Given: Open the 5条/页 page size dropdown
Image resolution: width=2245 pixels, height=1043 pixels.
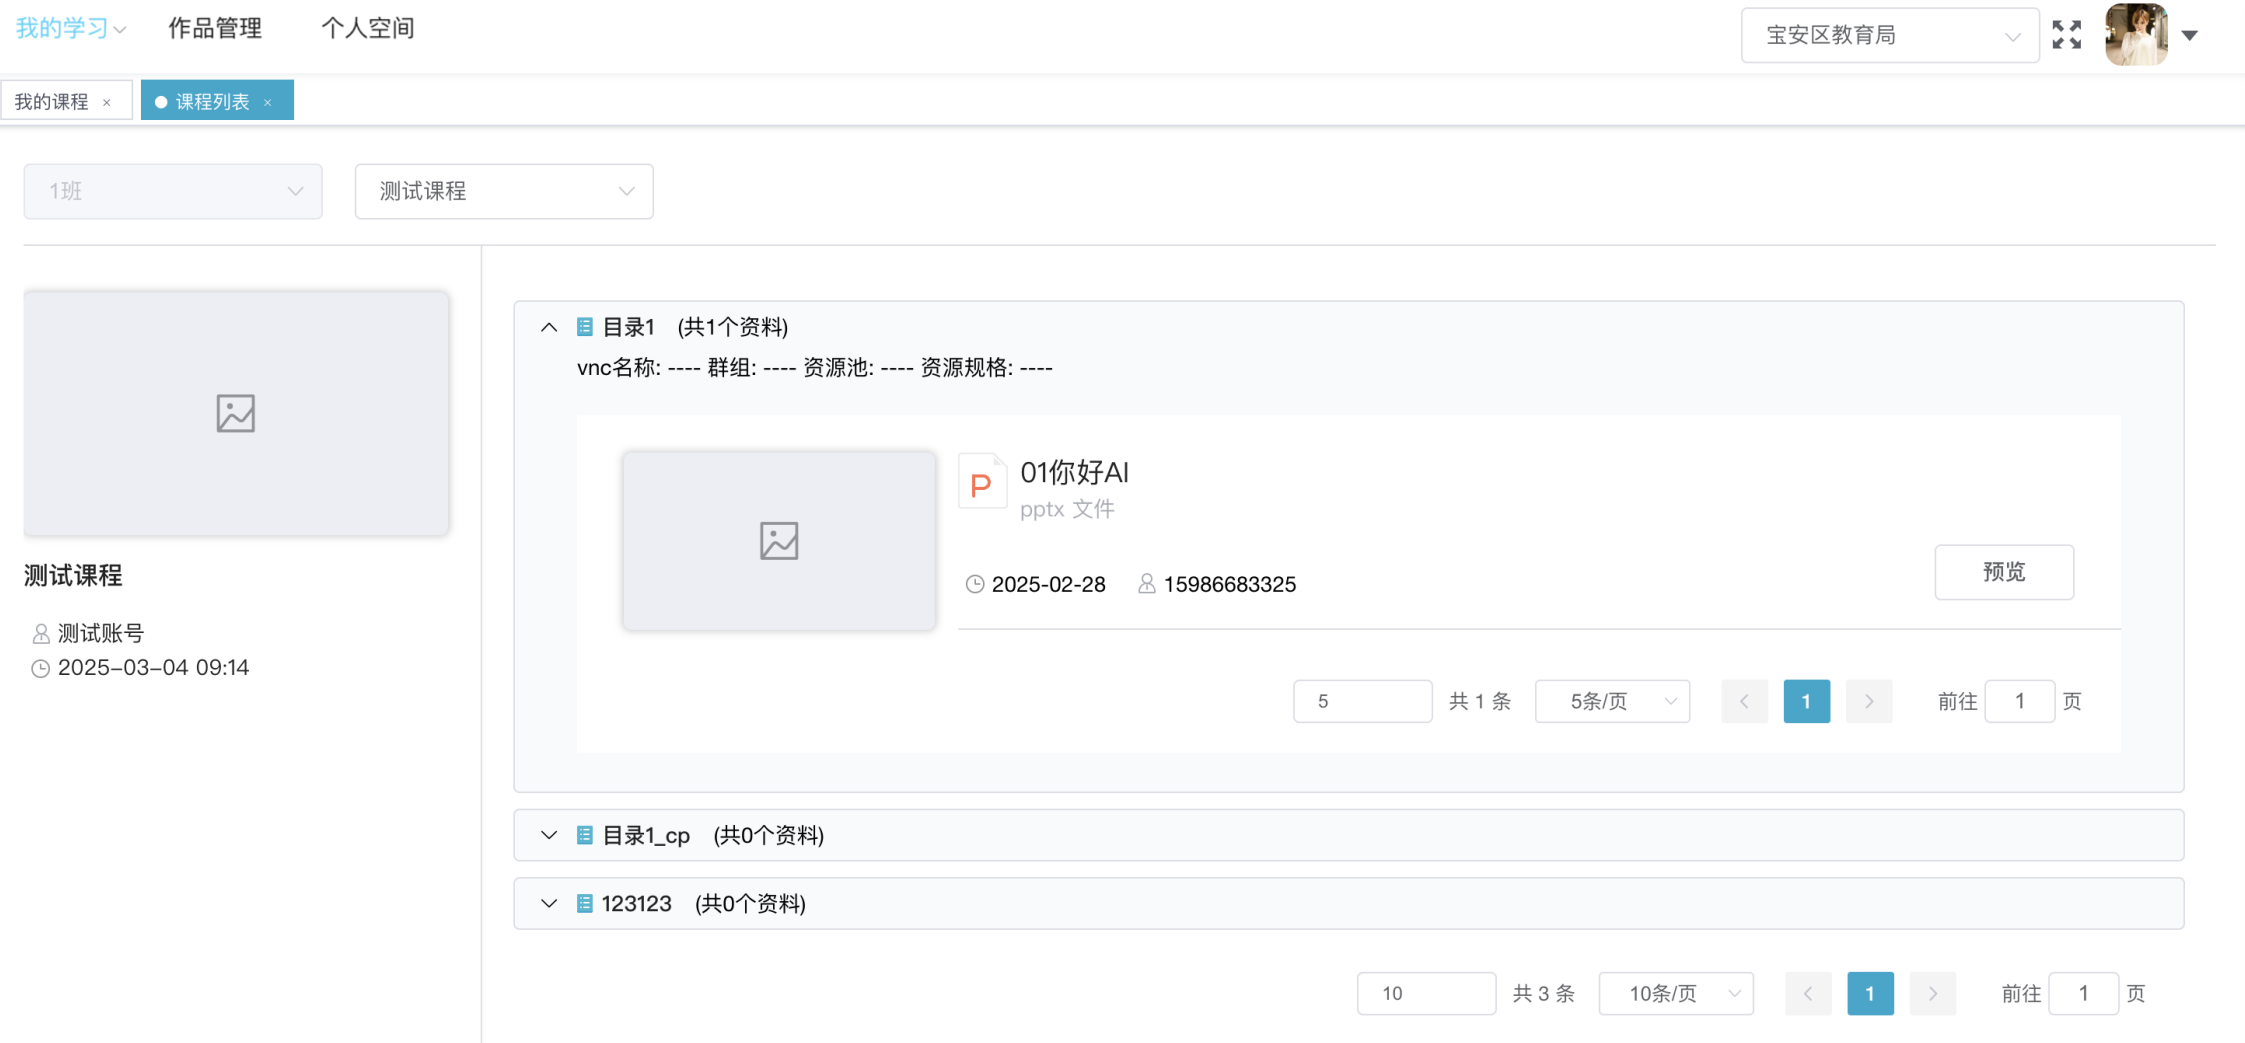Looking at the screenshot, I should pos(1612,701).
